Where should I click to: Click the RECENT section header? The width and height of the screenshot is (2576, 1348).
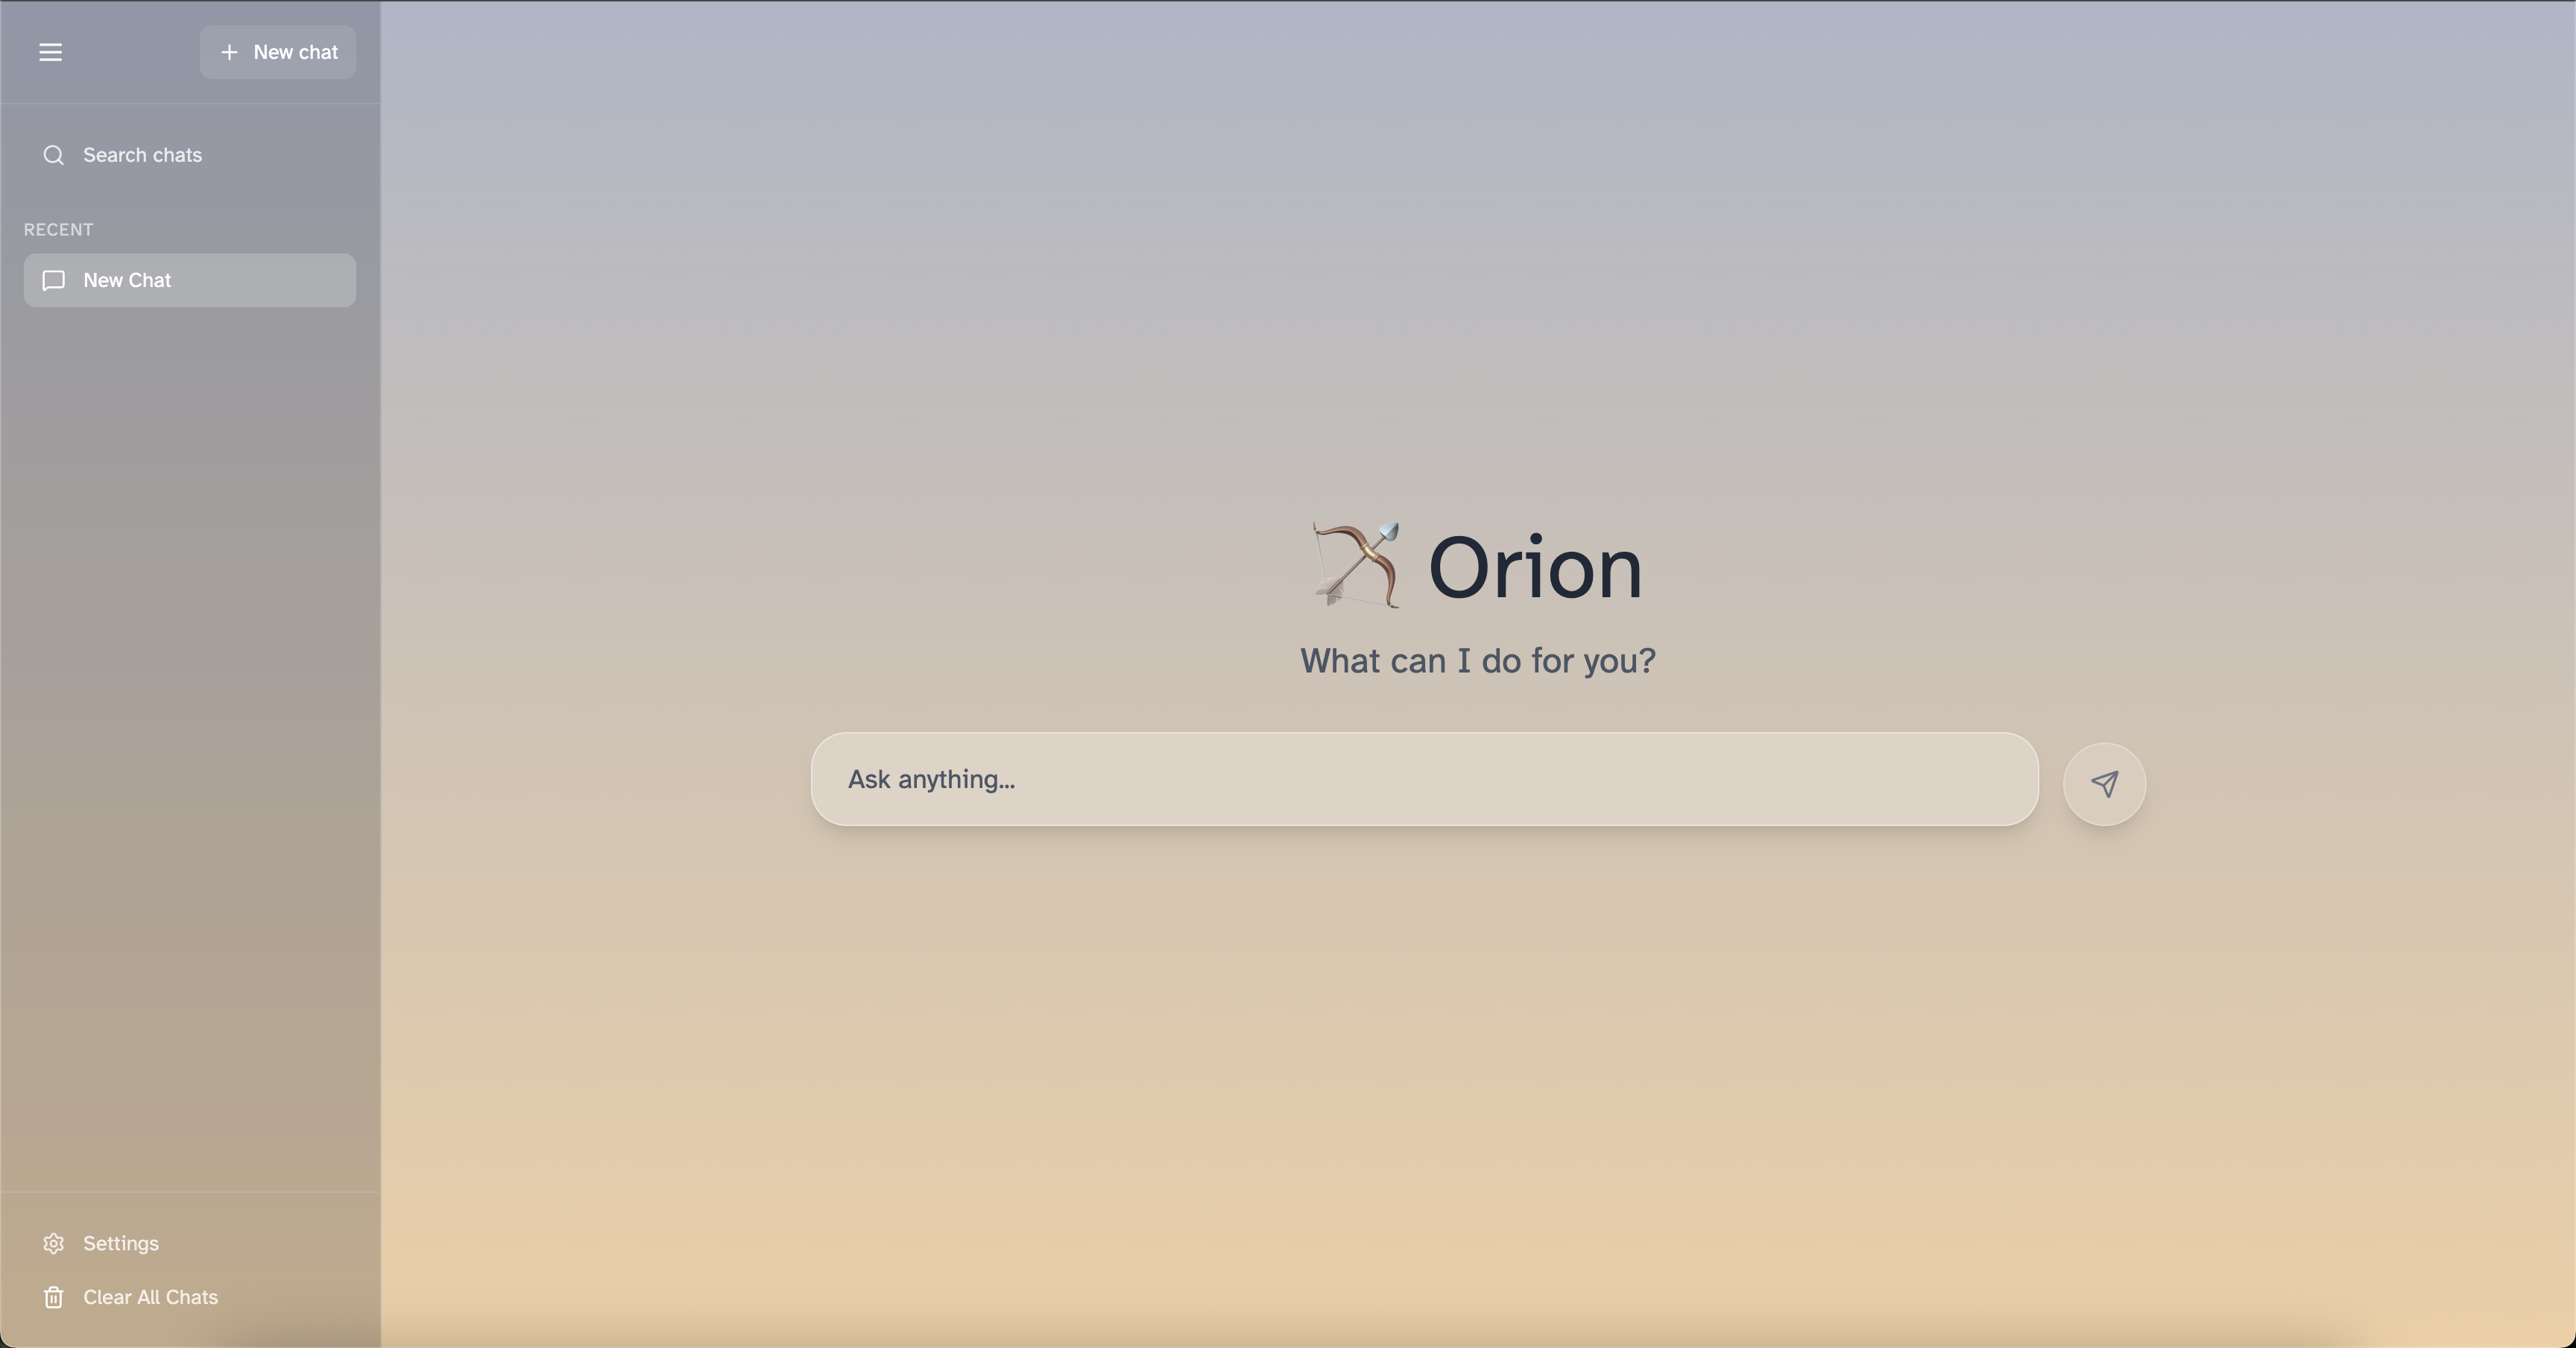(x=59, y=230)
